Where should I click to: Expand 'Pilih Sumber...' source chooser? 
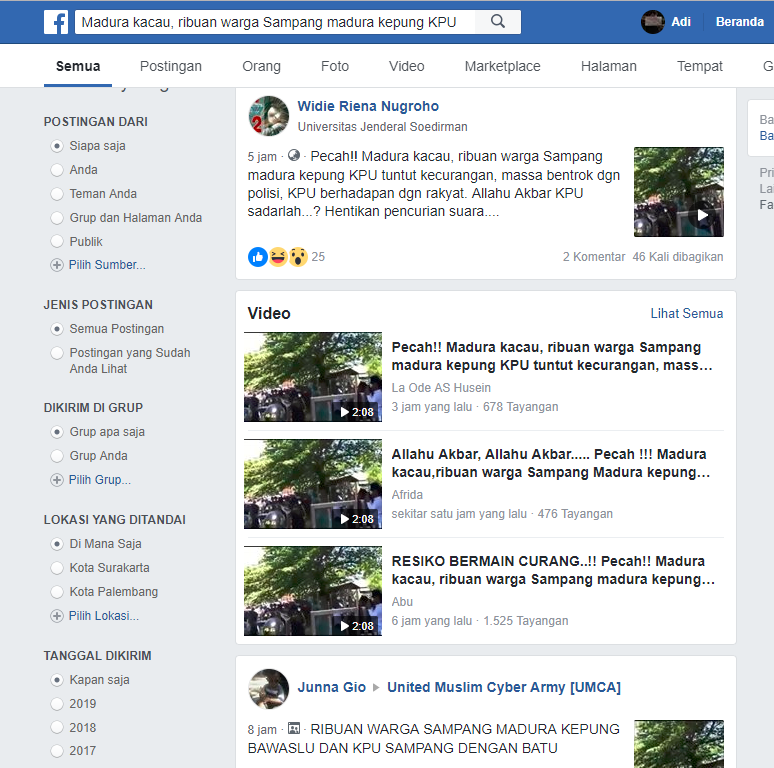pyautogui.click(x=106, y=265)
